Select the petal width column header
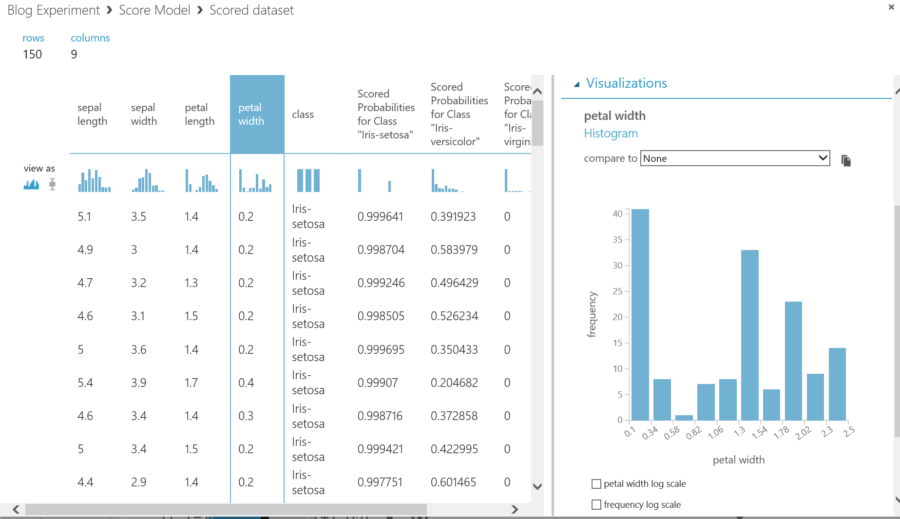This screenshot has height=519, width=900. (257, 114)
